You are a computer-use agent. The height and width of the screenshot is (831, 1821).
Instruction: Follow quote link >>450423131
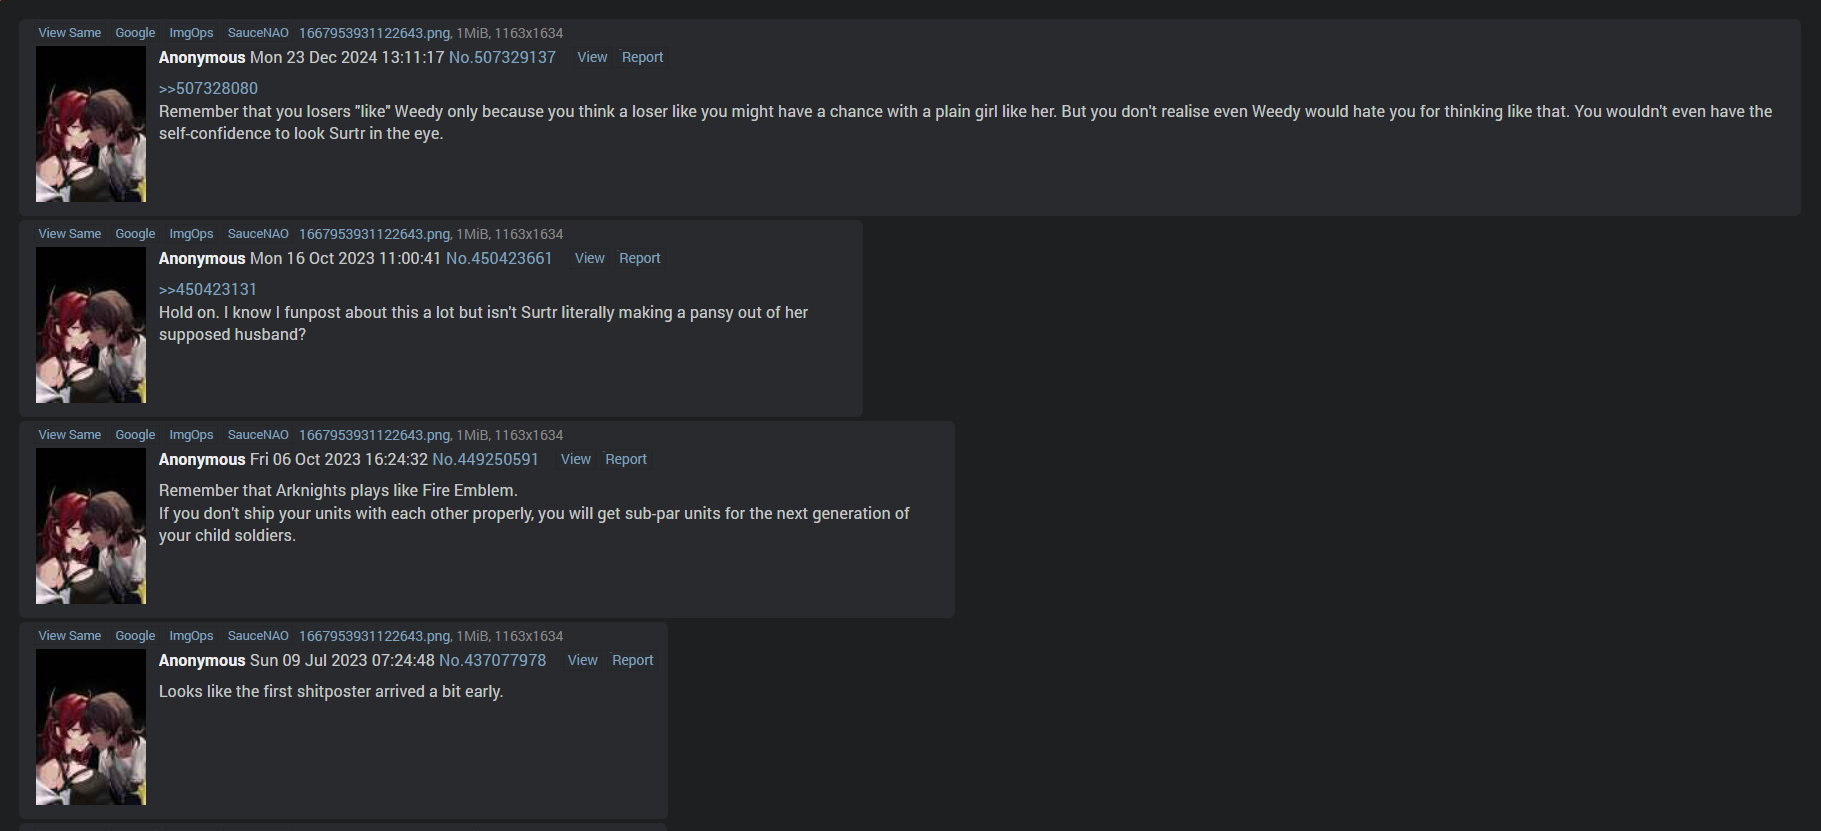pyautogui.click(x=208, y=289)
